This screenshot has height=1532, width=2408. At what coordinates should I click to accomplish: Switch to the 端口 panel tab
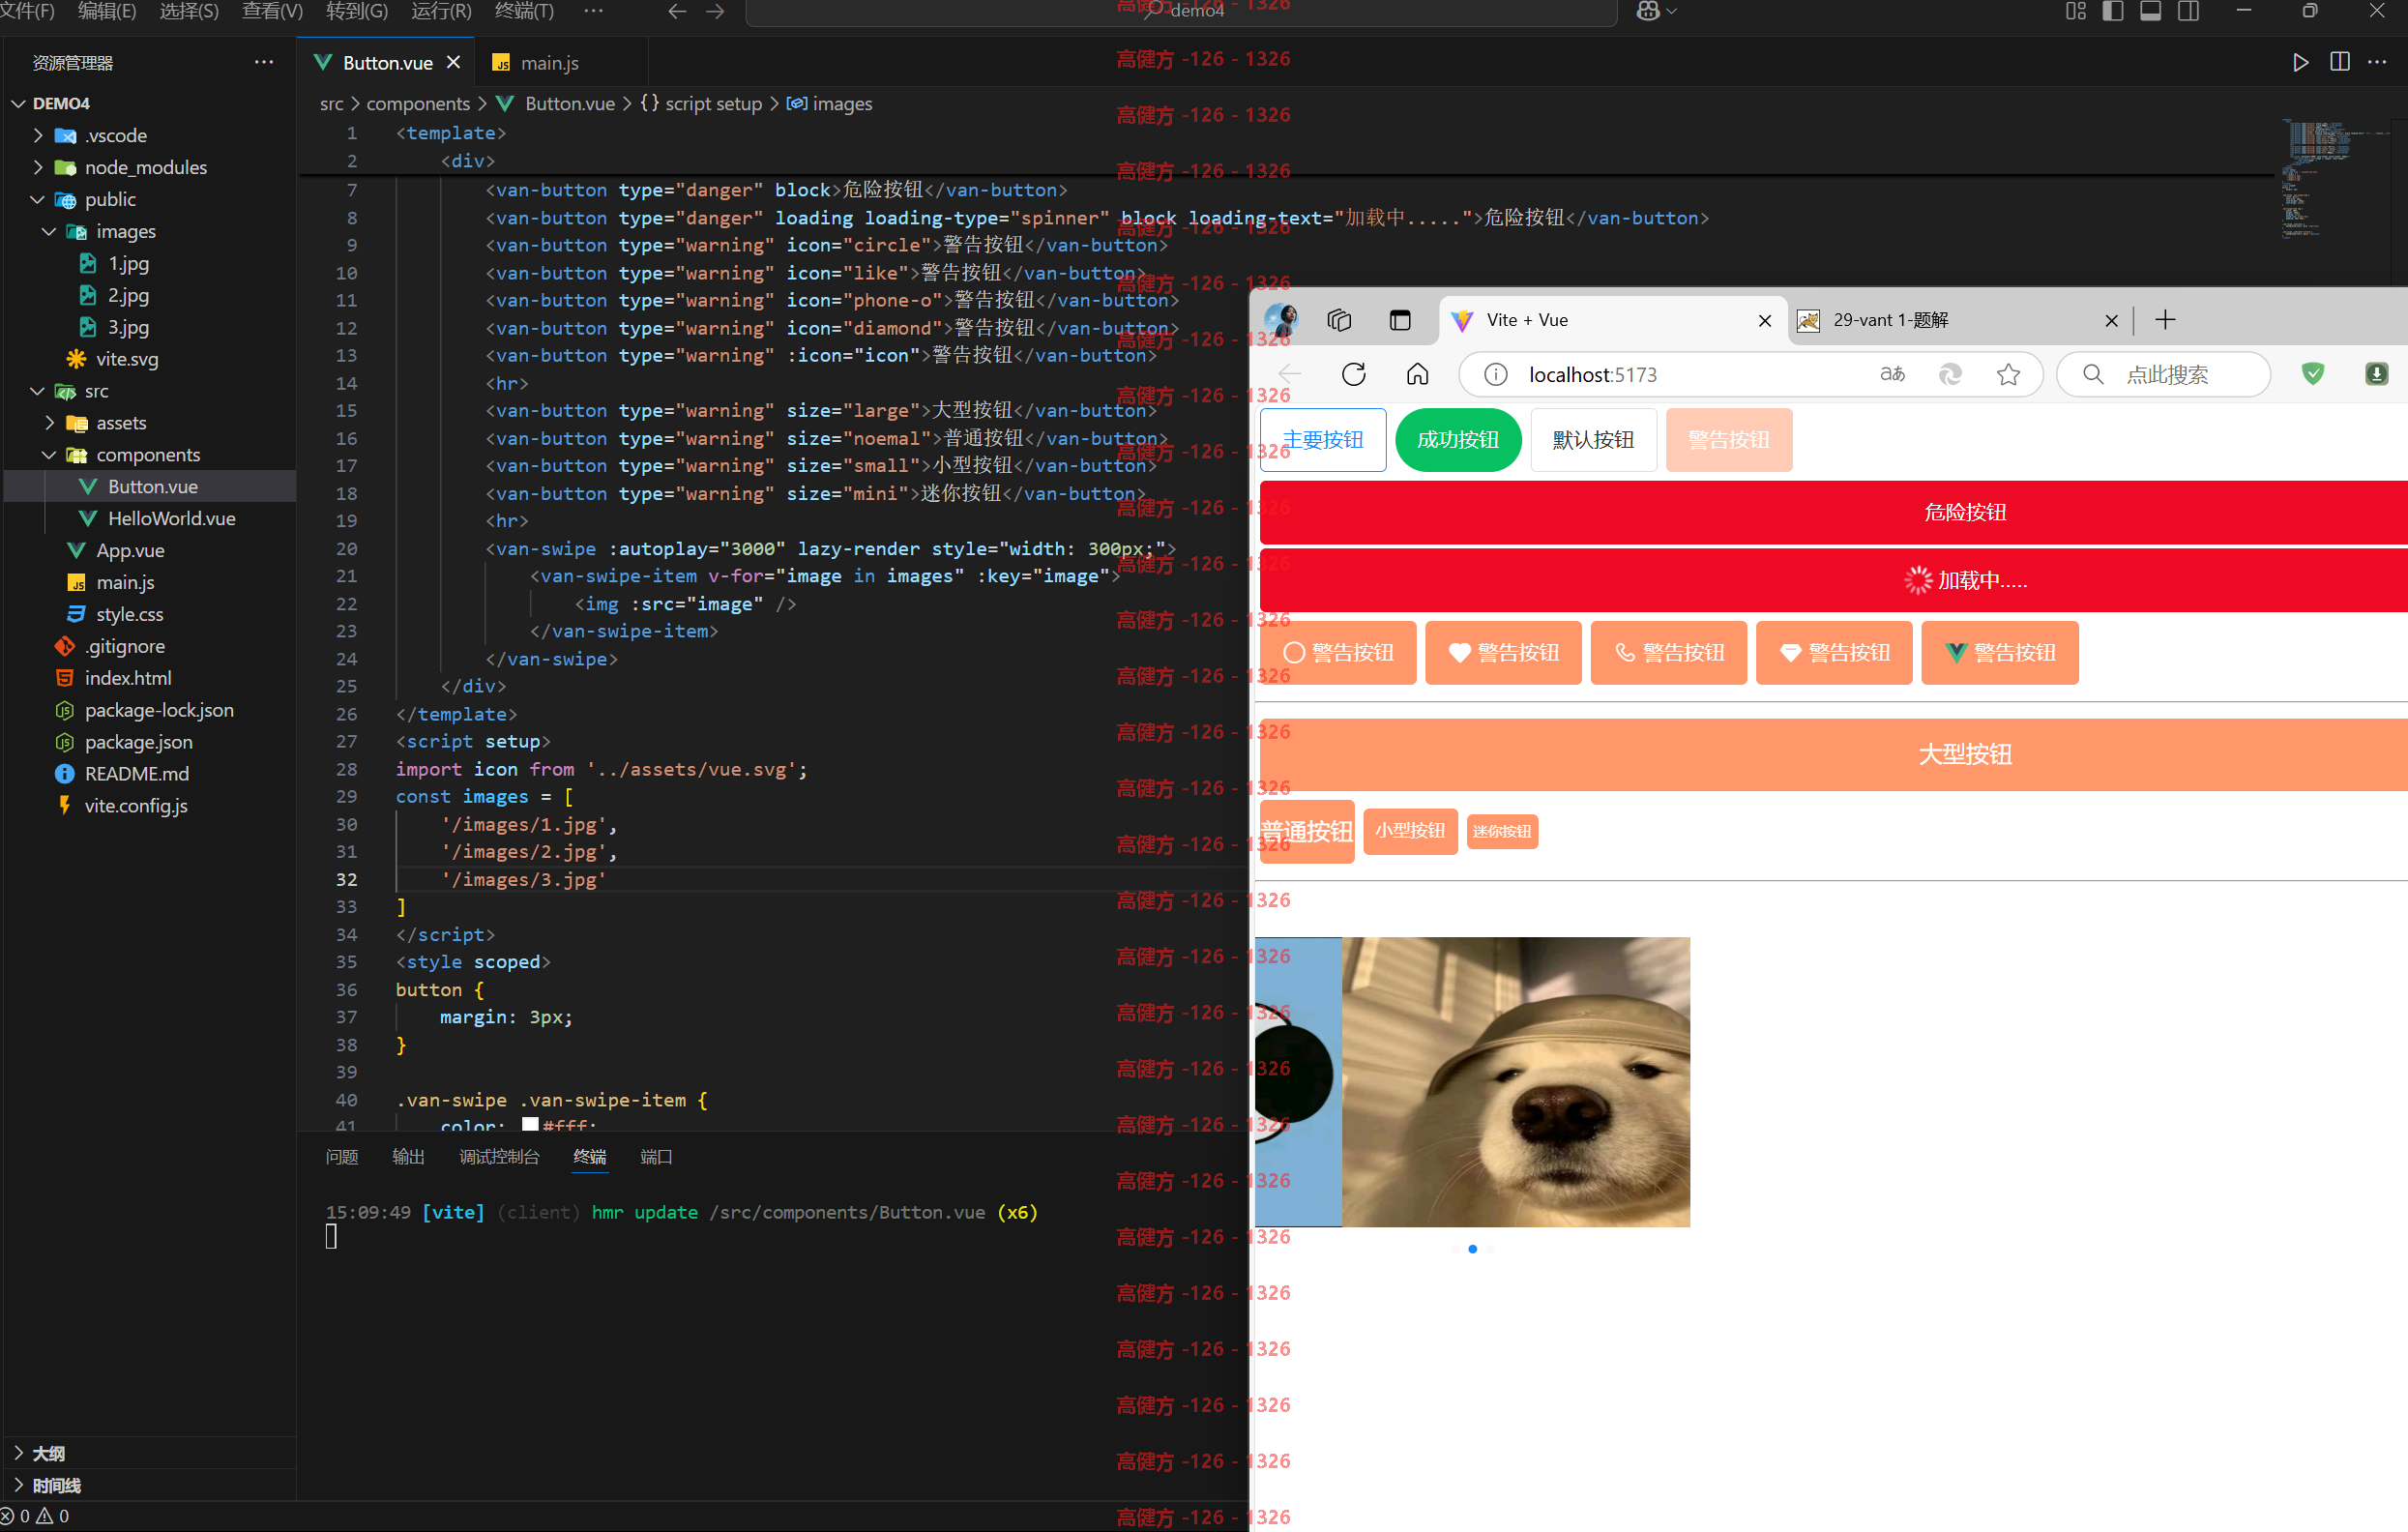point(656,1157)
